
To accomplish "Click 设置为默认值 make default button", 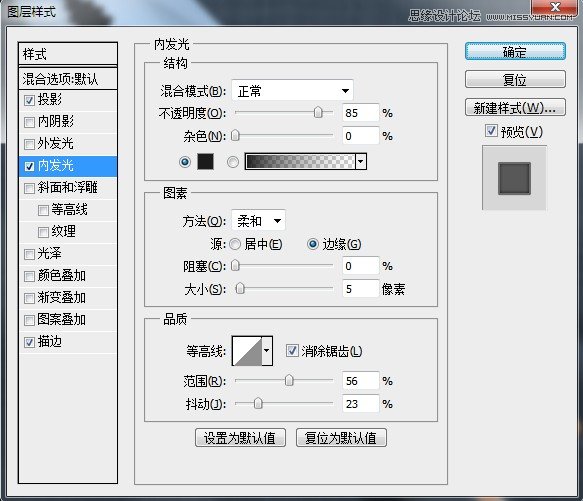I will (x=240, y=438).
